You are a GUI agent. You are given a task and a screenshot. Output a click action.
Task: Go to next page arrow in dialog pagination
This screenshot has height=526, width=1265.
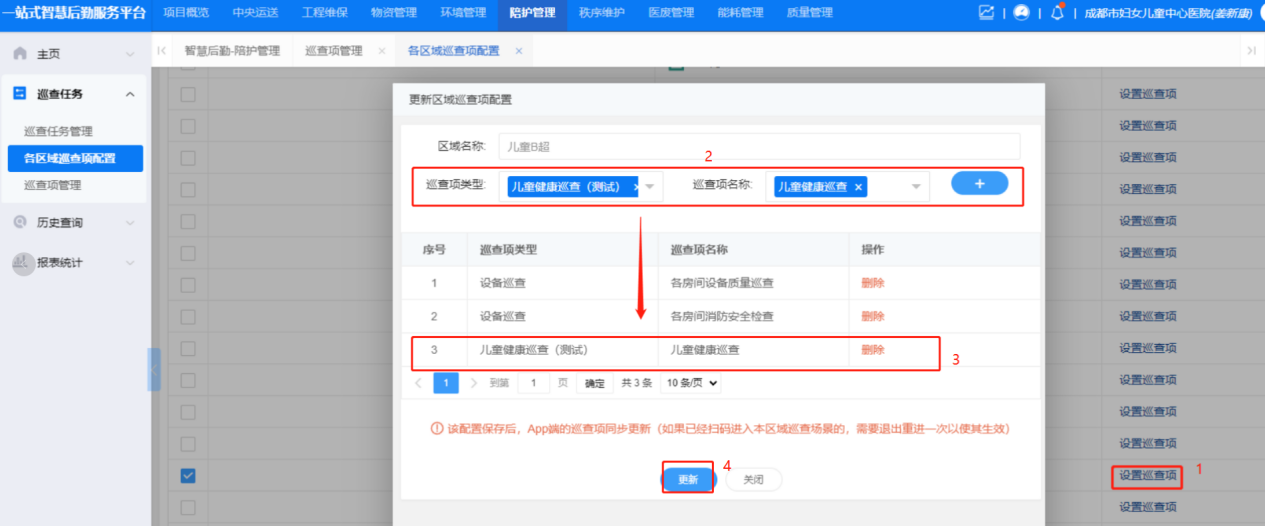[474, 383]
